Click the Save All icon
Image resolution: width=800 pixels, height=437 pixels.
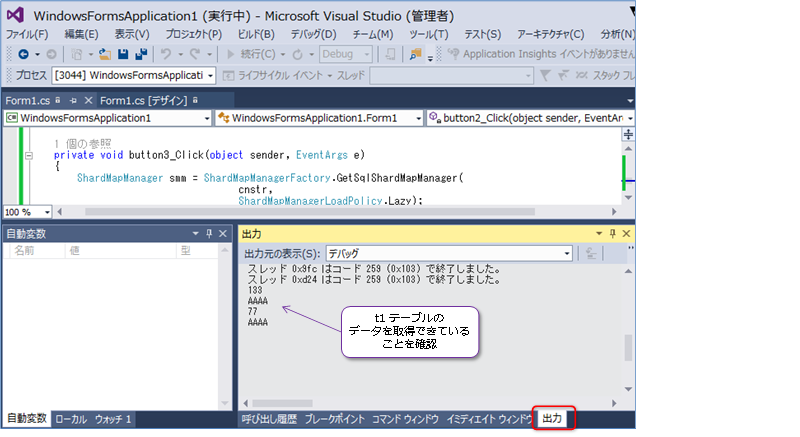click(141, 54)
